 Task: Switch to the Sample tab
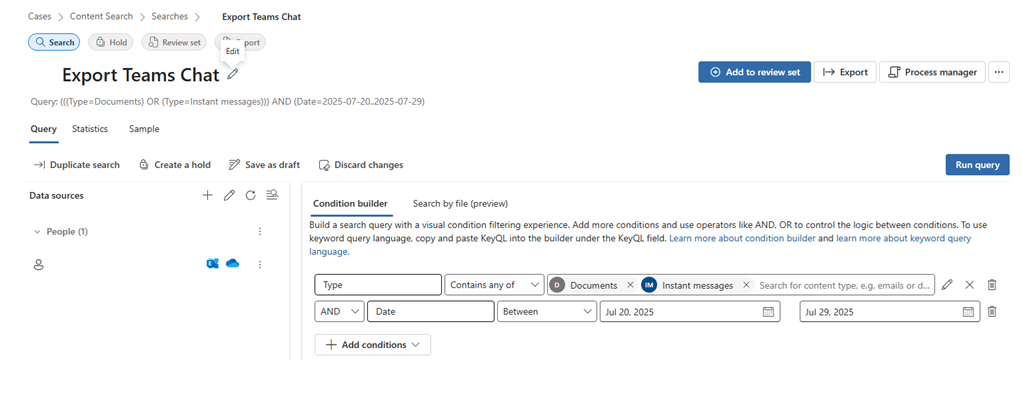pos(144,129)
